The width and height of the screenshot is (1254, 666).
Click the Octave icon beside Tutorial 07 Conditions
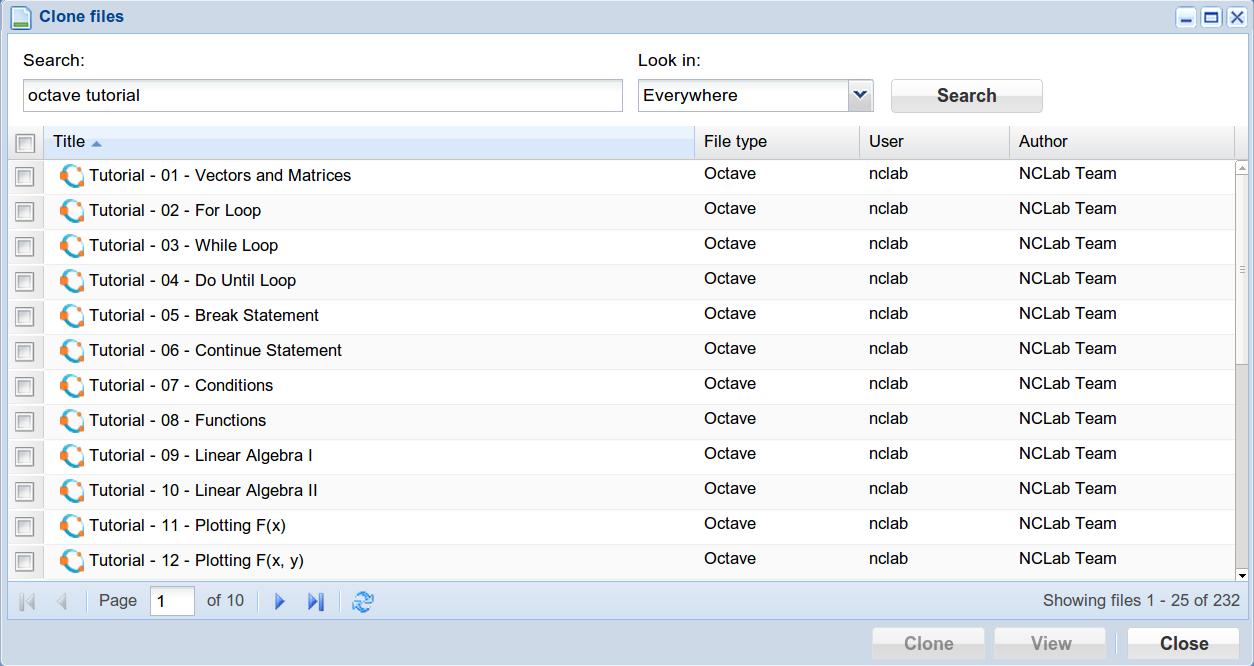(x=72, y=386)
